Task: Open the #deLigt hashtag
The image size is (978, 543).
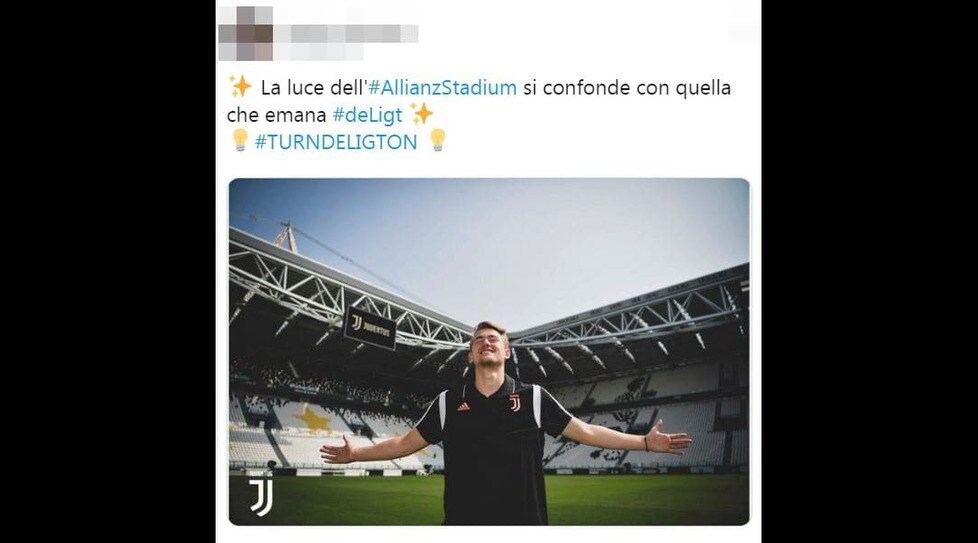Action: [367, 115]
